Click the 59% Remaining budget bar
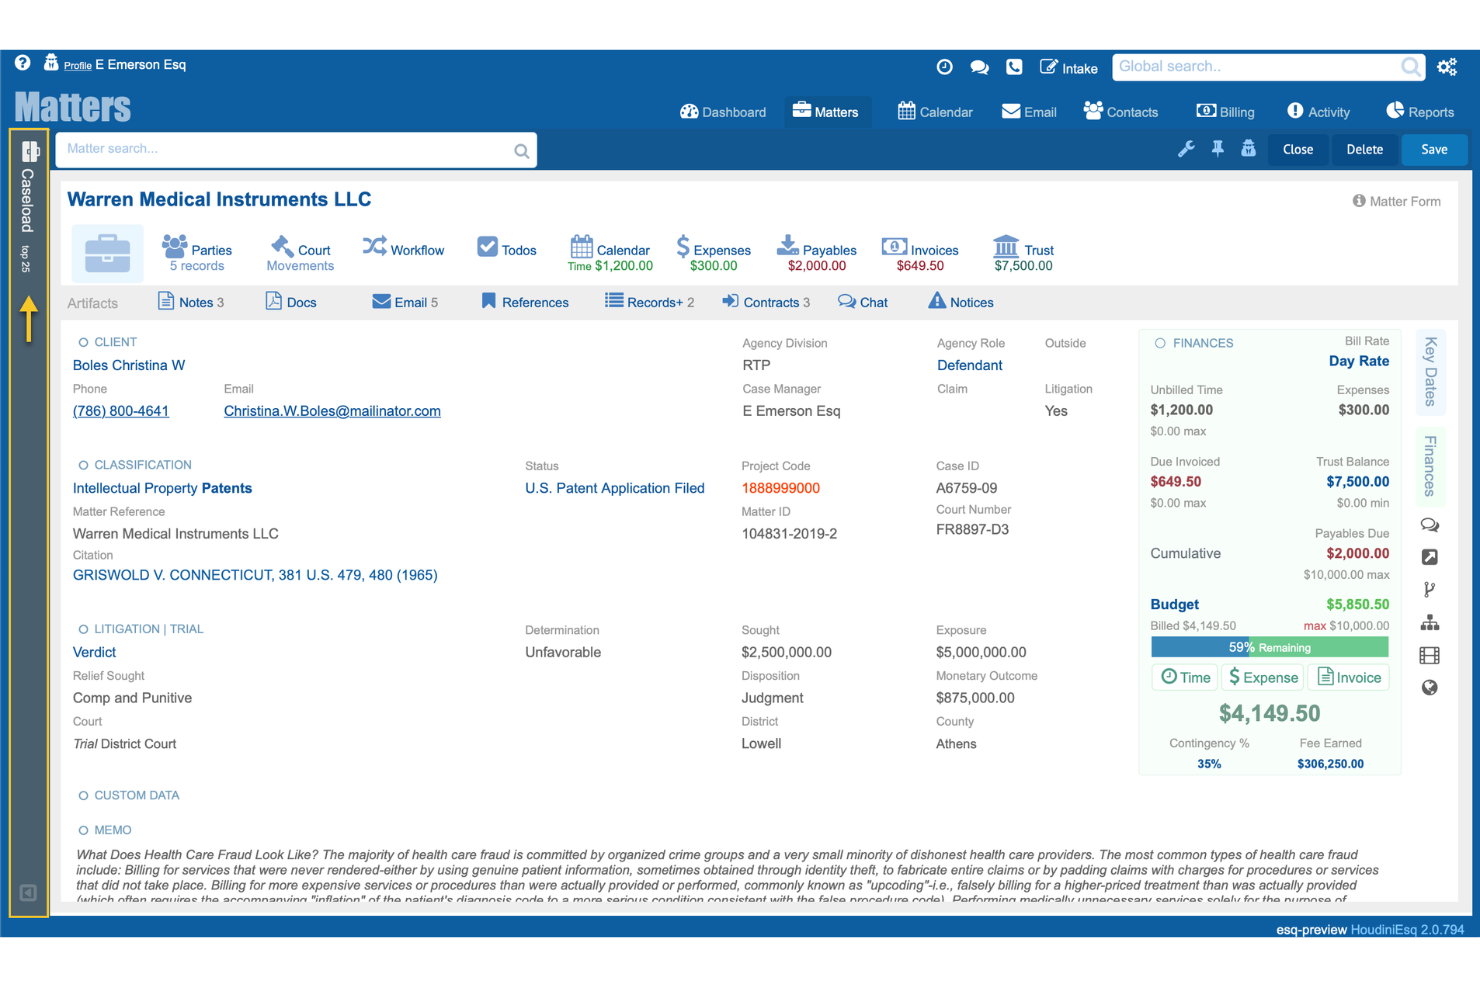 (1270, 647)
